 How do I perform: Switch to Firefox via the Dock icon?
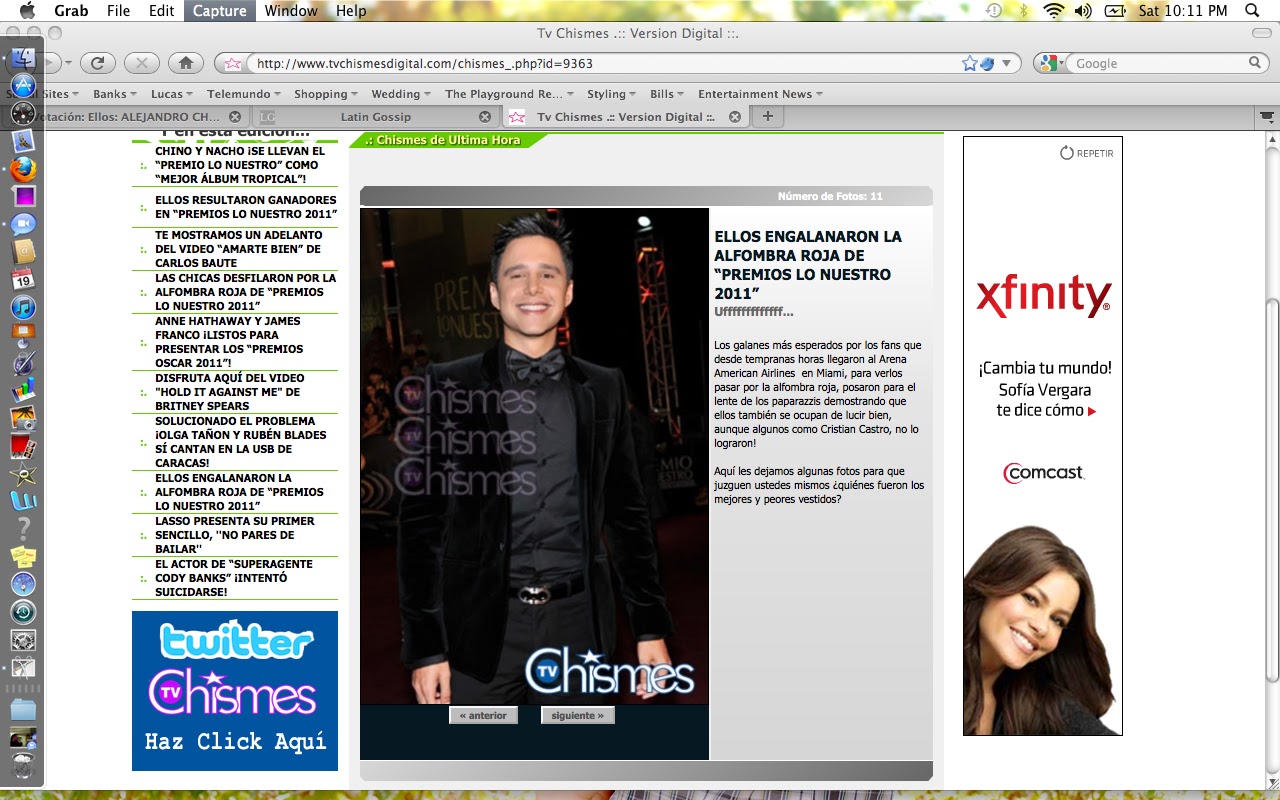point(23,169)
